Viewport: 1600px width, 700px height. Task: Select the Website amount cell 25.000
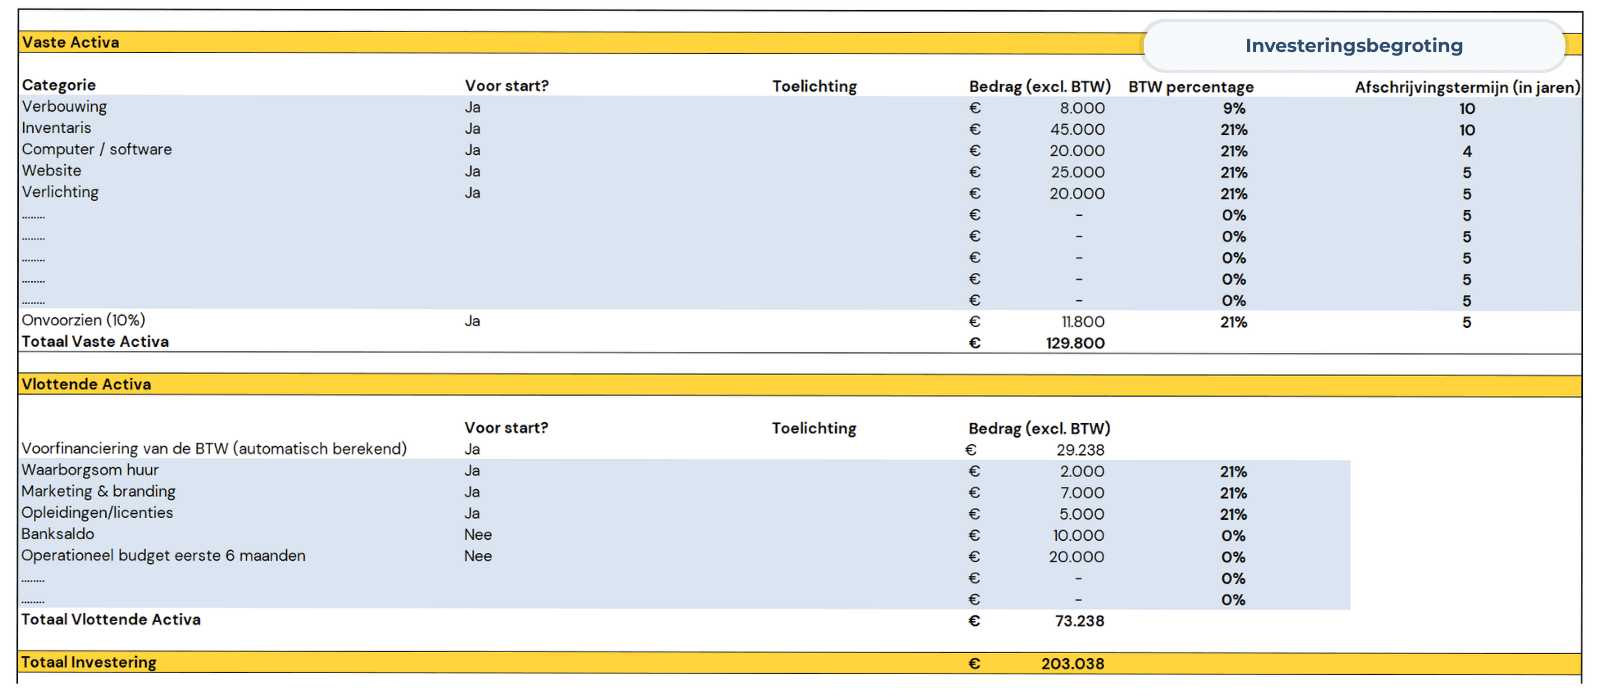1077,173
